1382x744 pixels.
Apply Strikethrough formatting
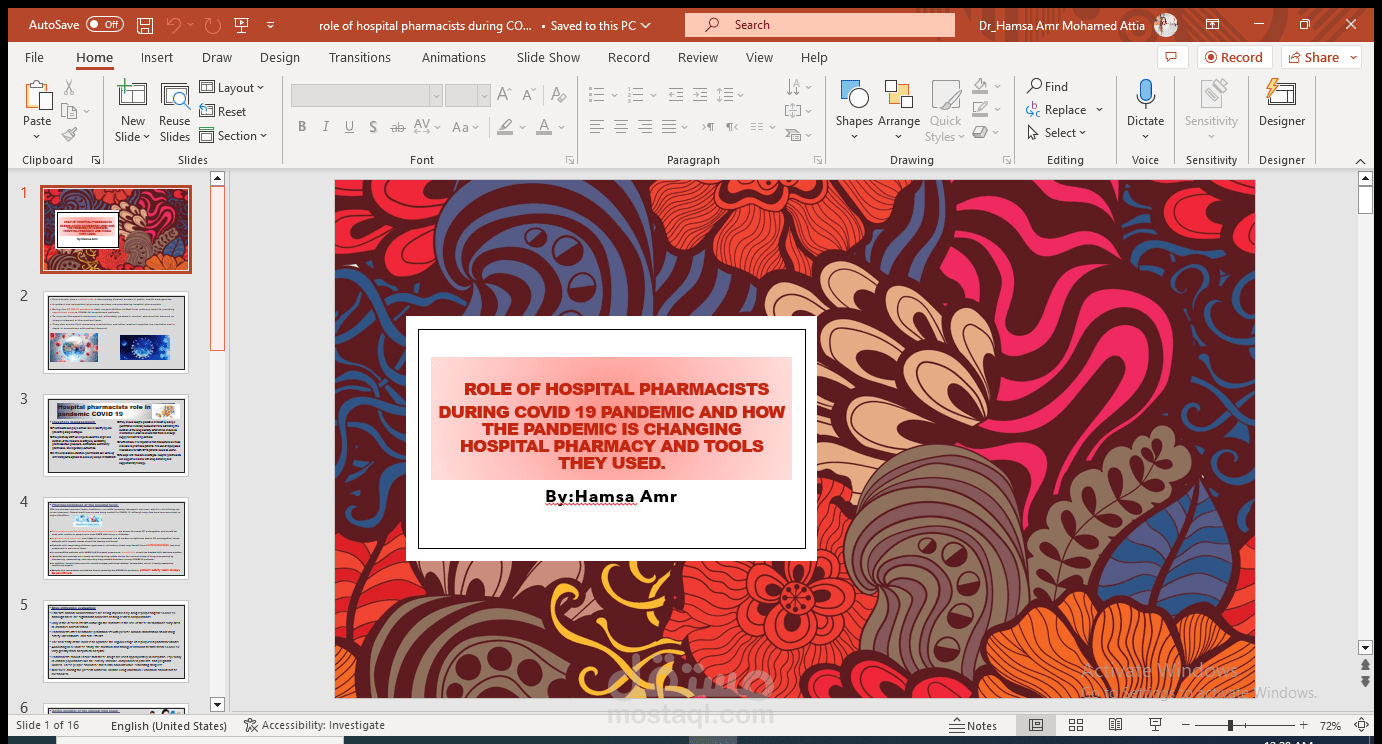click(396, 127)
